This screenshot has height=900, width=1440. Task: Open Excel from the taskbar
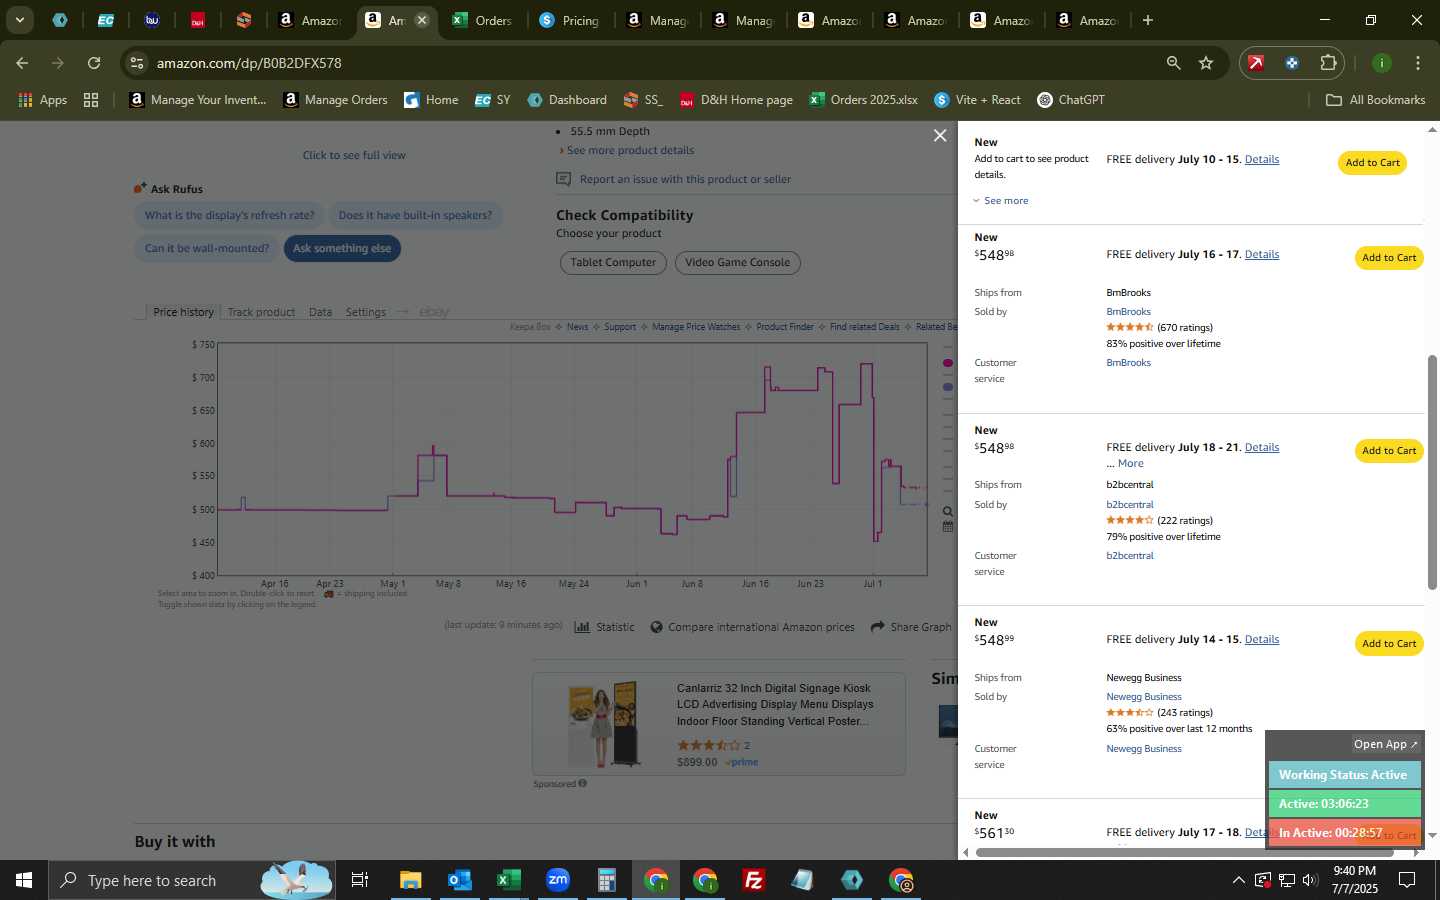click(x=509, y=880)
